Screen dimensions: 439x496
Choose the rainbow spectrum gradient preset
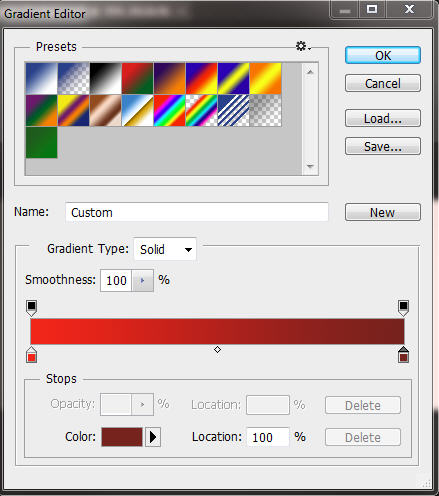tap(170, 110)
